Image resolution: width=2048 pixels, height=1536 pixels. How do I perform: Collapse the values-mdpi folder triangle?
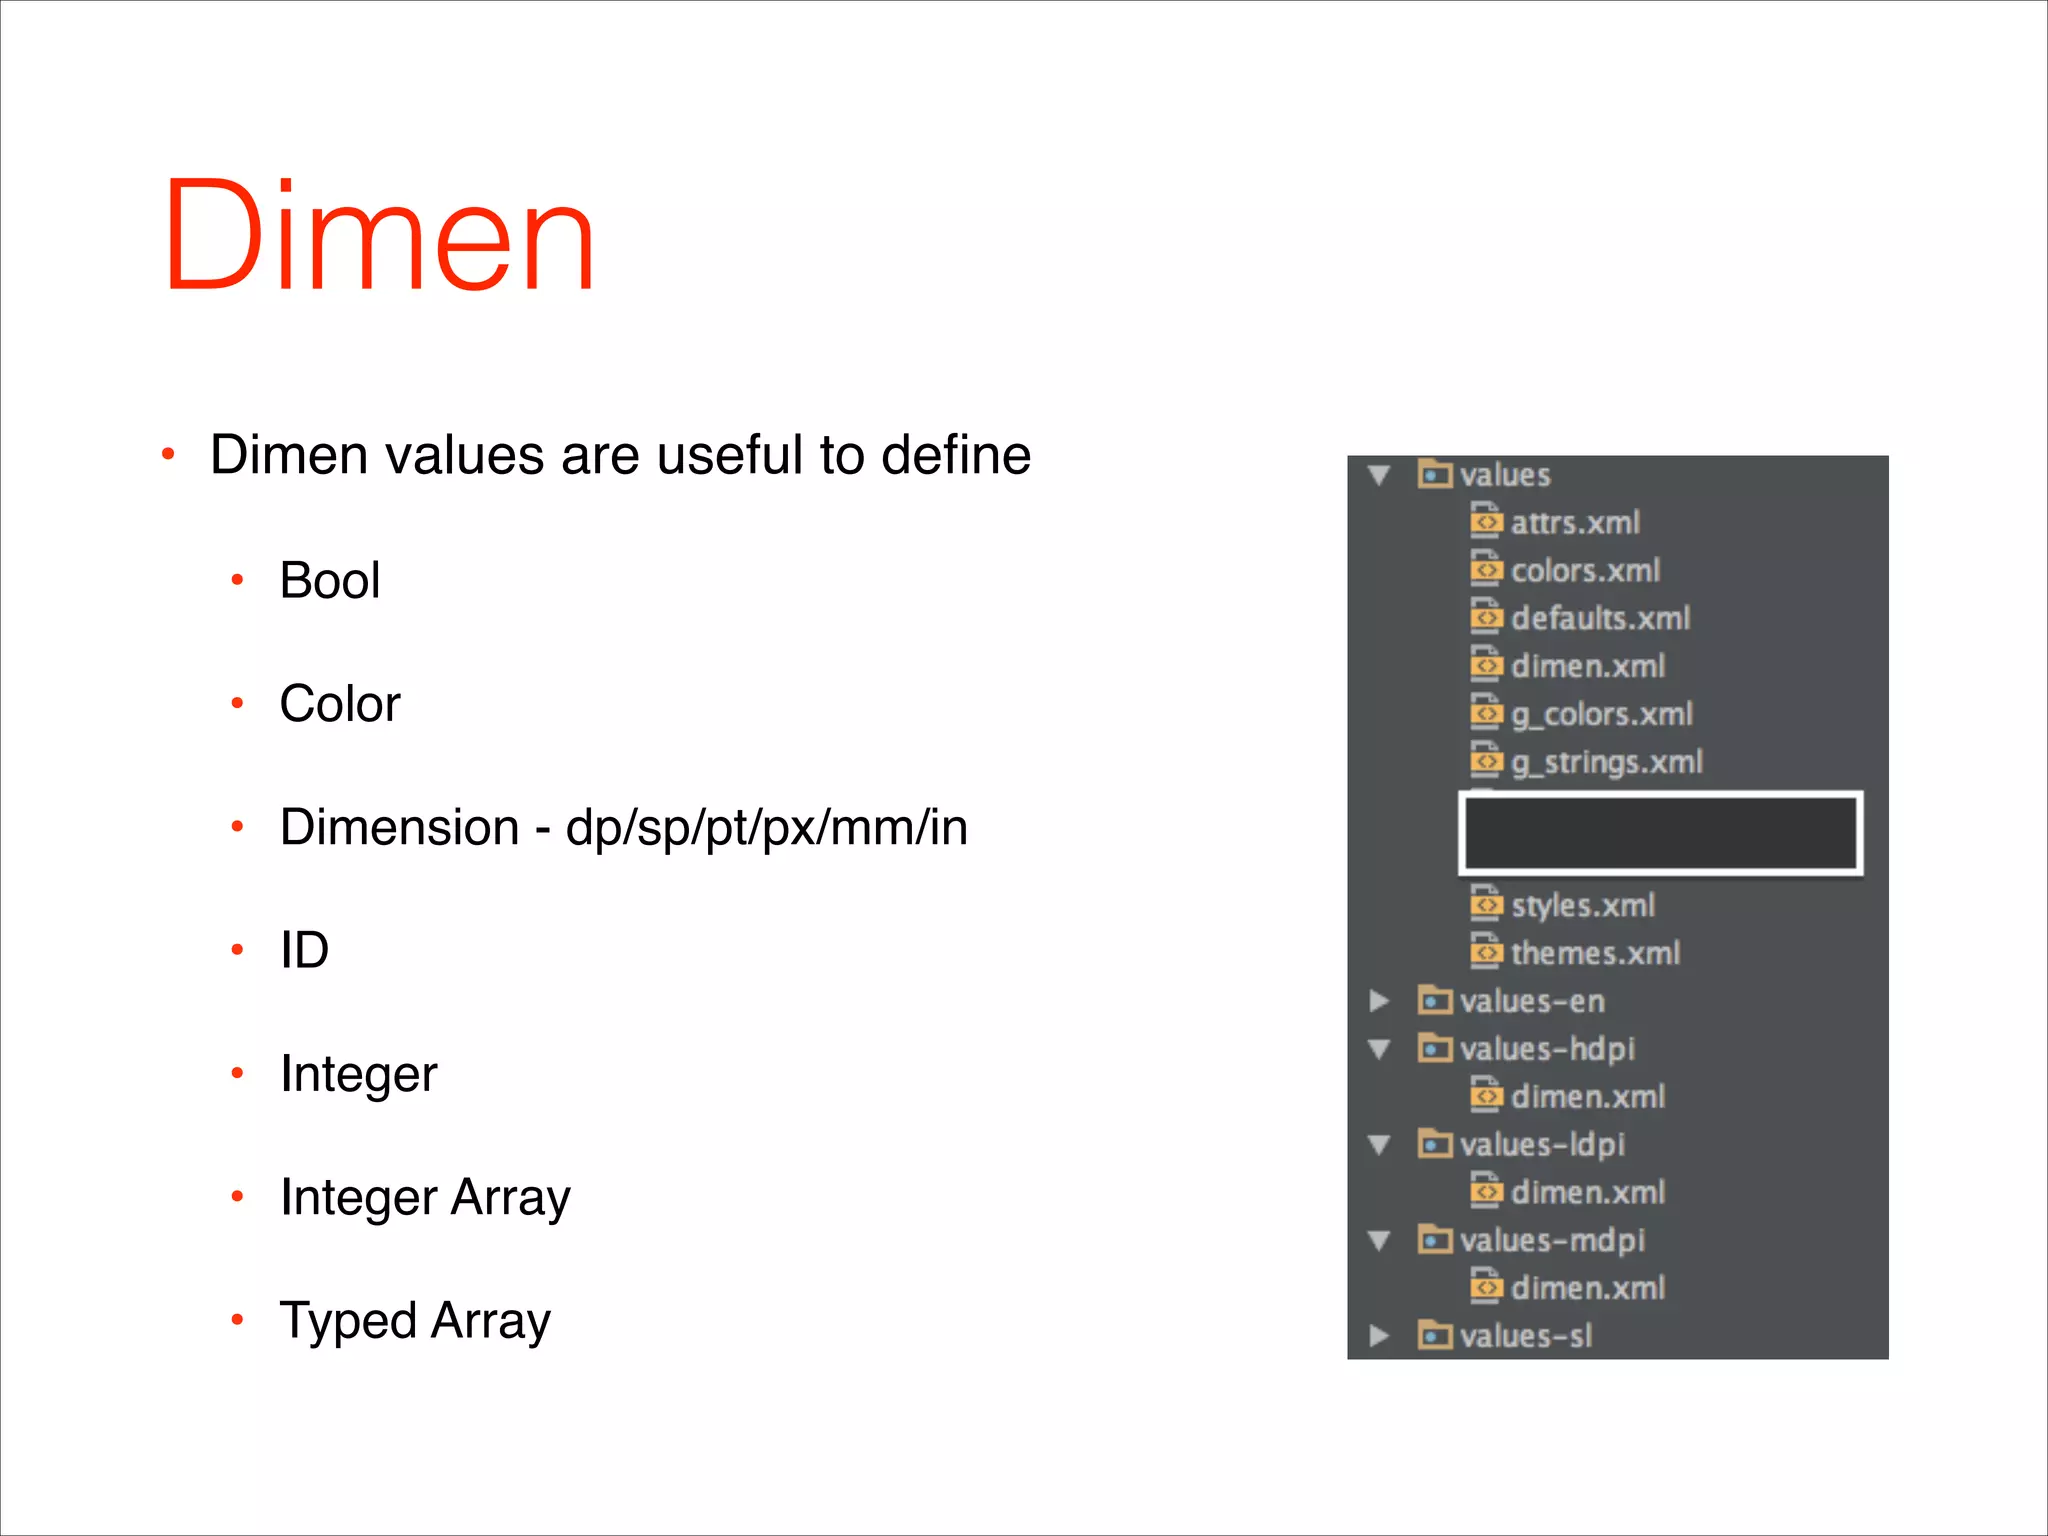click(x=1380, y=1241)
